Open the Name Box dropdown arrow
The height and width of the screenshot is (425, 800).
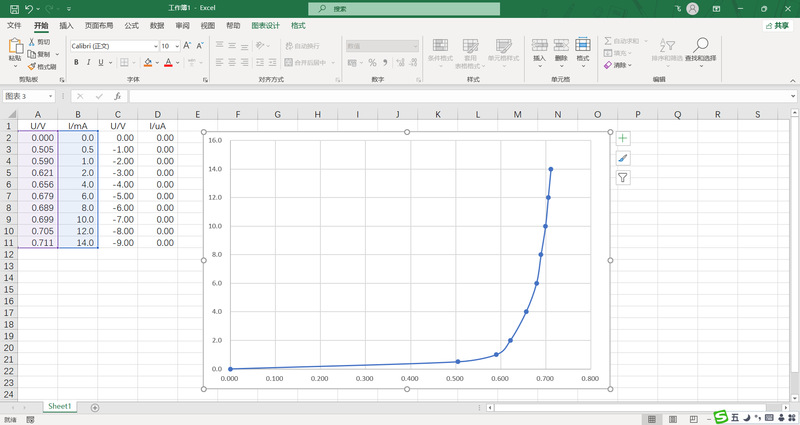(x=51, y=96)
